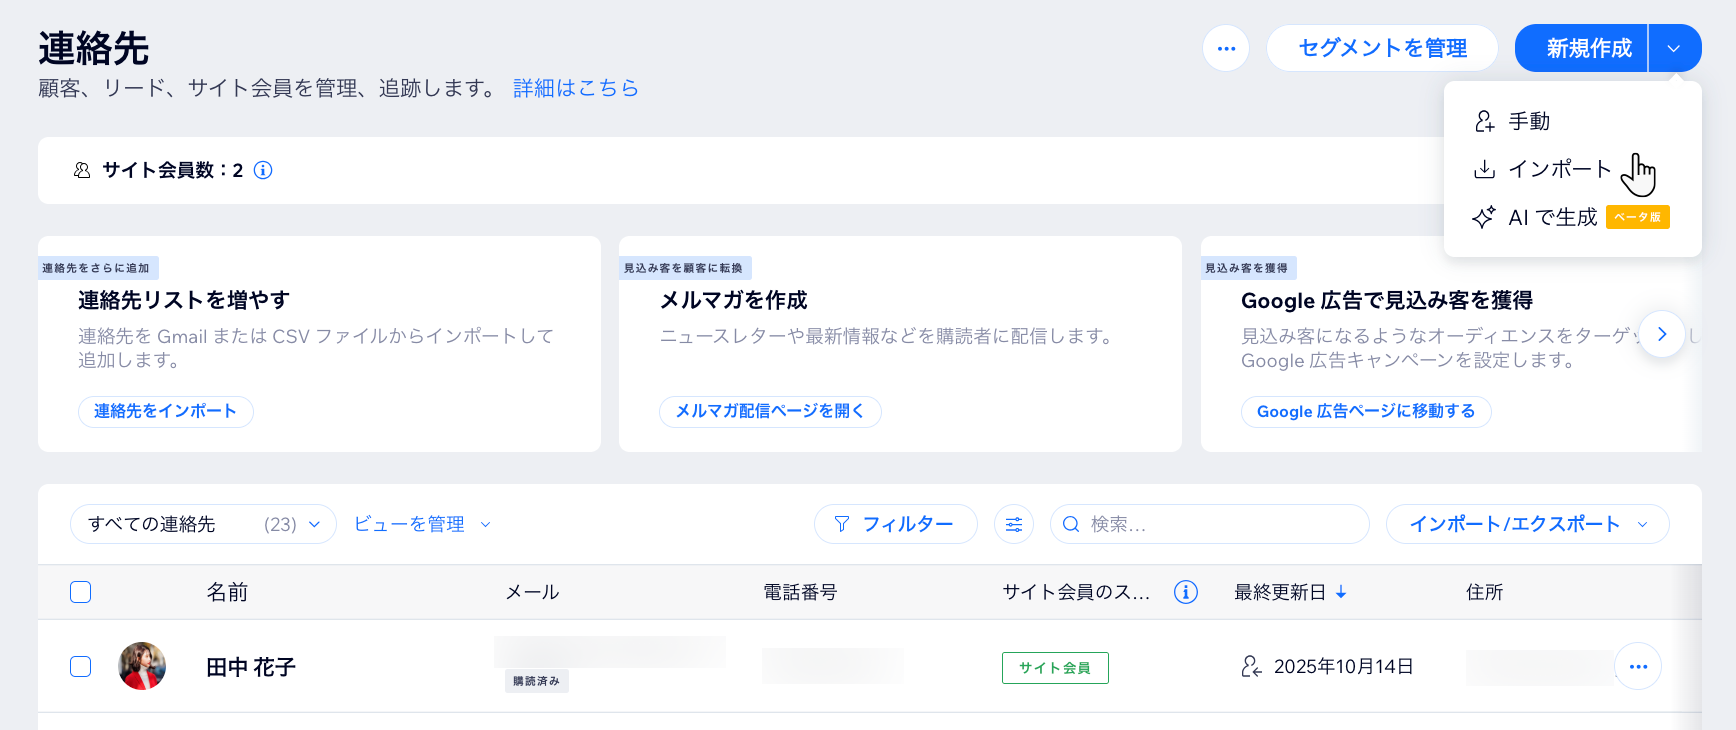
Task: Sort by 最終更新日 column arrow
Action: (1341, 592)
